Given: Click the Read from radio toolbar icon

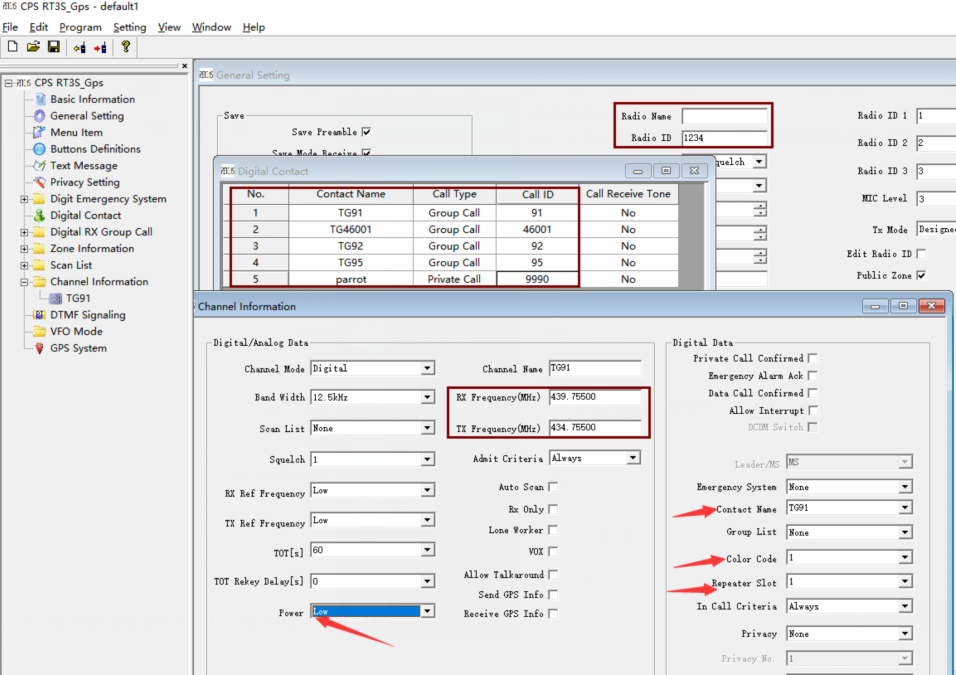Looking at the screenshot, I should (79, 47).
